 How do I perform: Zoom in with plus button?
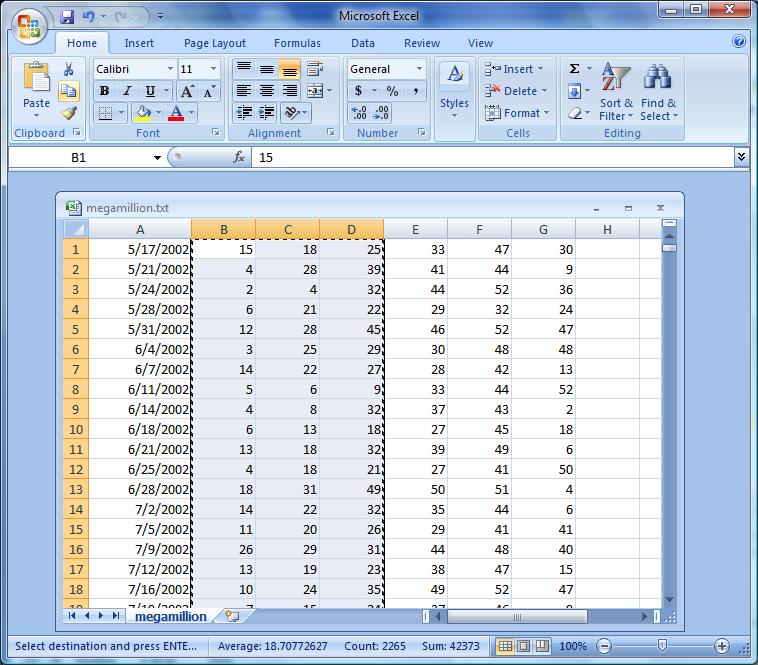pyautogui.click(x=721, y=646)
